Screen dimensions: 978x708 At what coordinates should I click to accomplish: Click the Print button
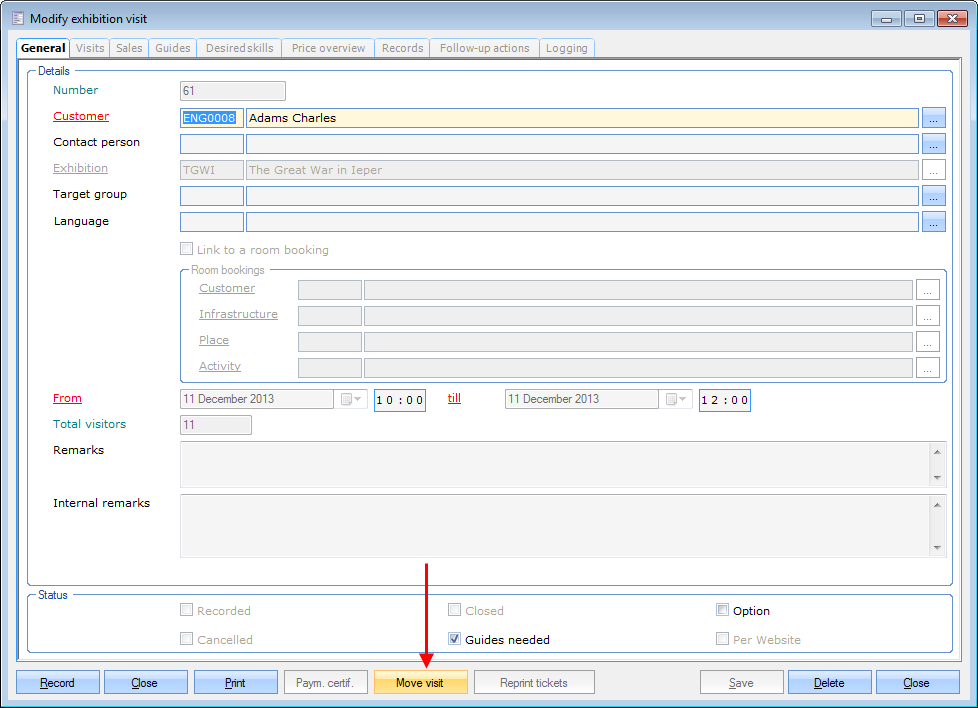(x=235, y=683)
